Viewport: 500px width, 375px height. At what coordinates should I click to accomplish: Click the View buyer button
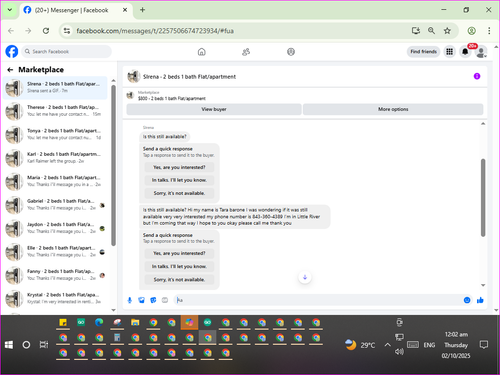[214, 109]
